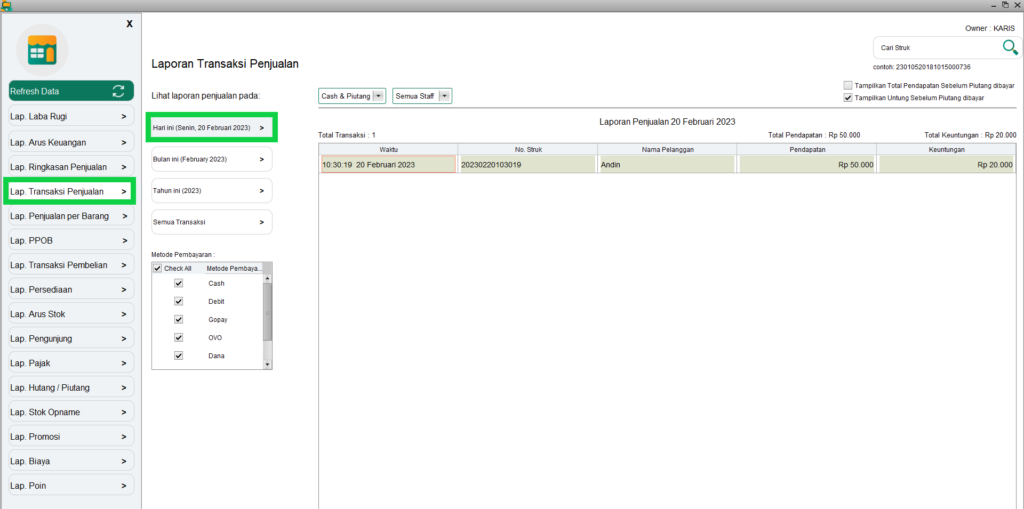The width and height of the screenshot is (1024, 509).
Task: Click the Cari Struk search field
Action: click(x=935, y=47)
